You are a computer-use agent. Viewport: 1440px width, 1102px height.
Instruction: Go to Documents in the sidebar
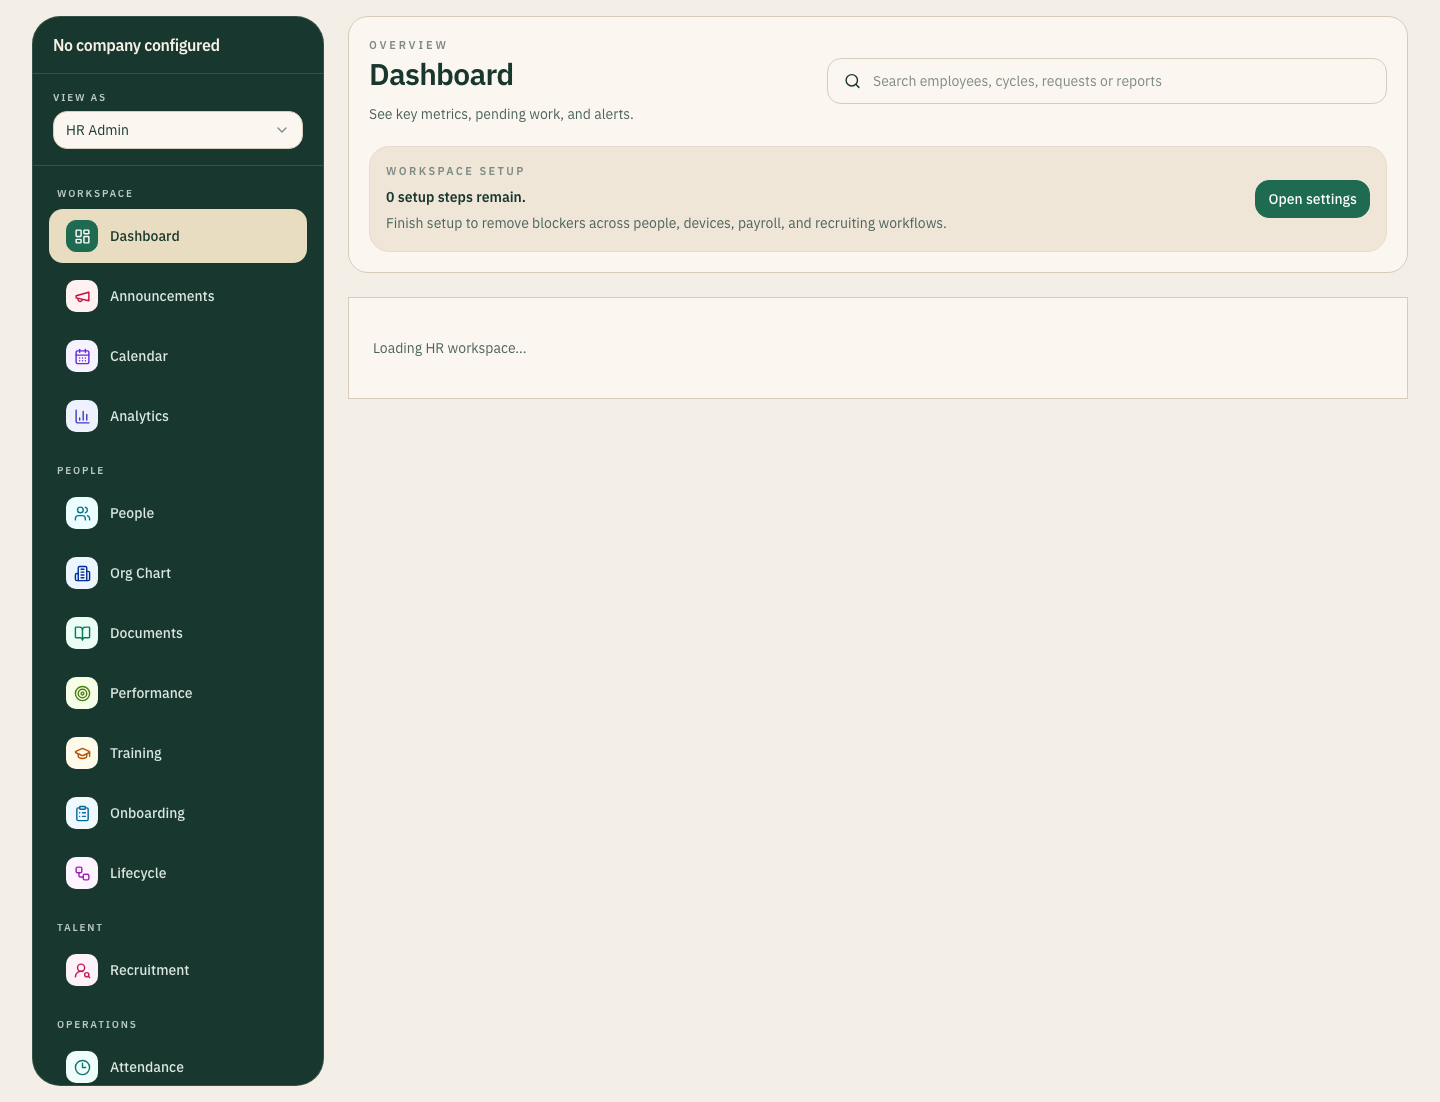pos(146,633)
